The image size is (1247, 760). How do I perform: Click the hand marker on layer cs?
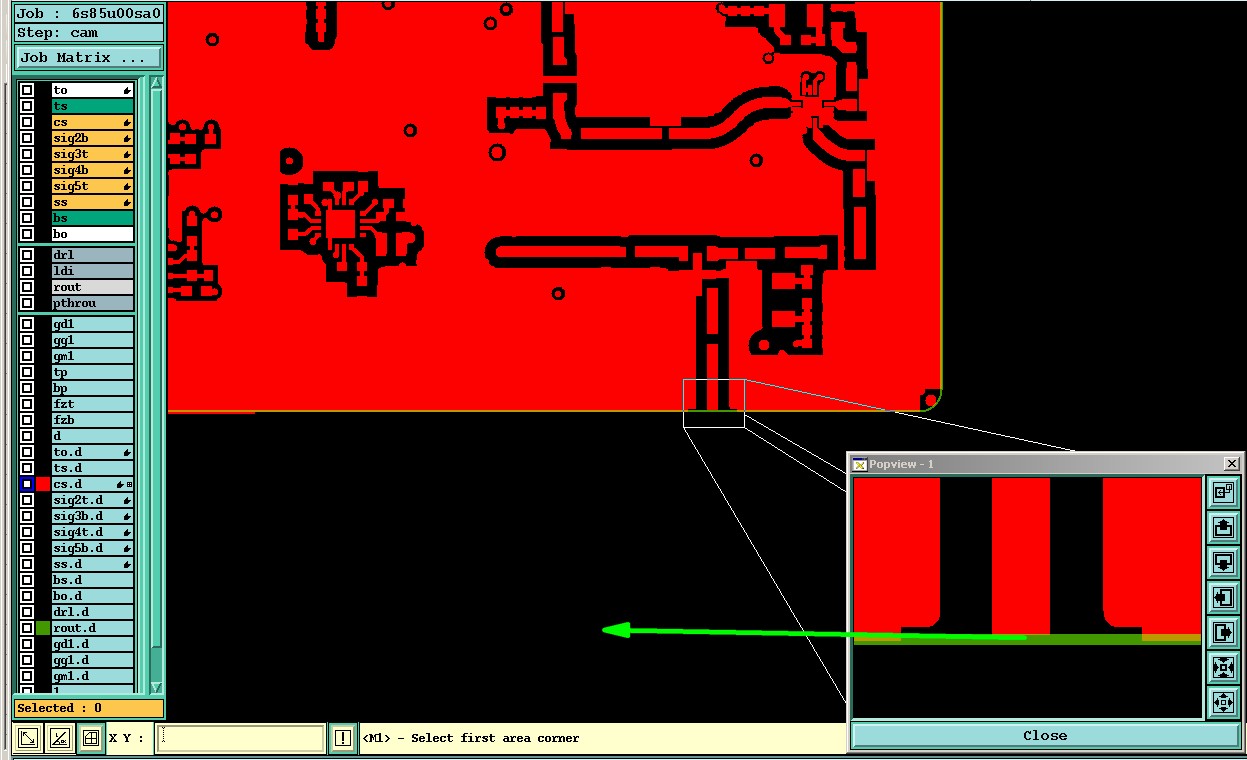point(127,123)
